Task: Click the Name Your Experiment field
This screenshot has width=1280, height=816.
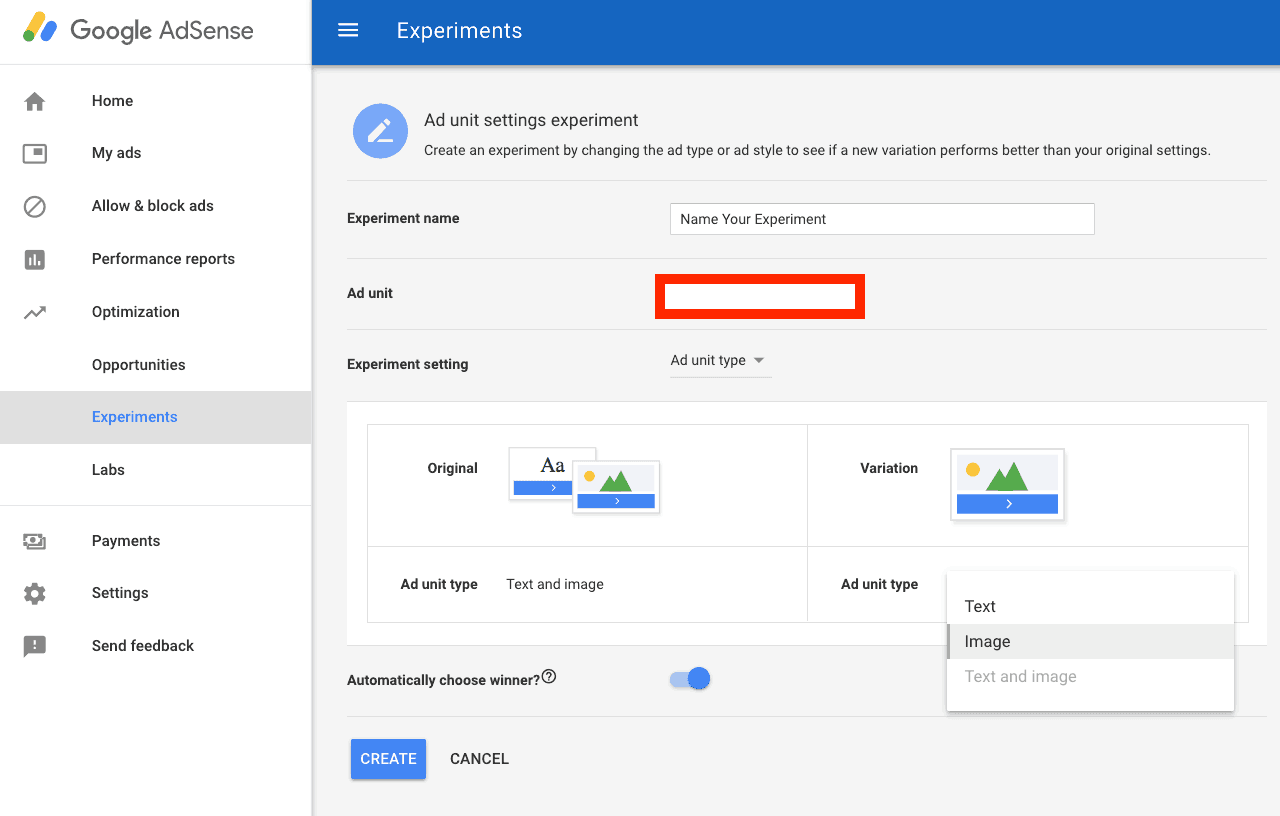Action: [x=881, y=219]
